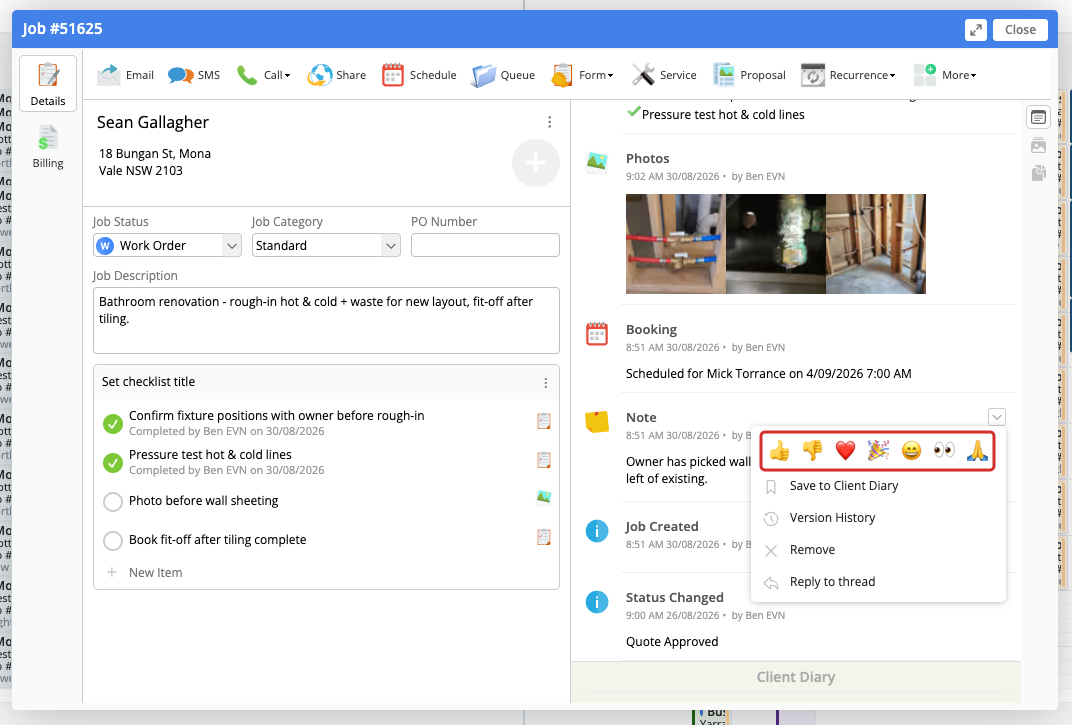
Task: Open the Schedule calendar tool
Action: [x=419, y=75]
